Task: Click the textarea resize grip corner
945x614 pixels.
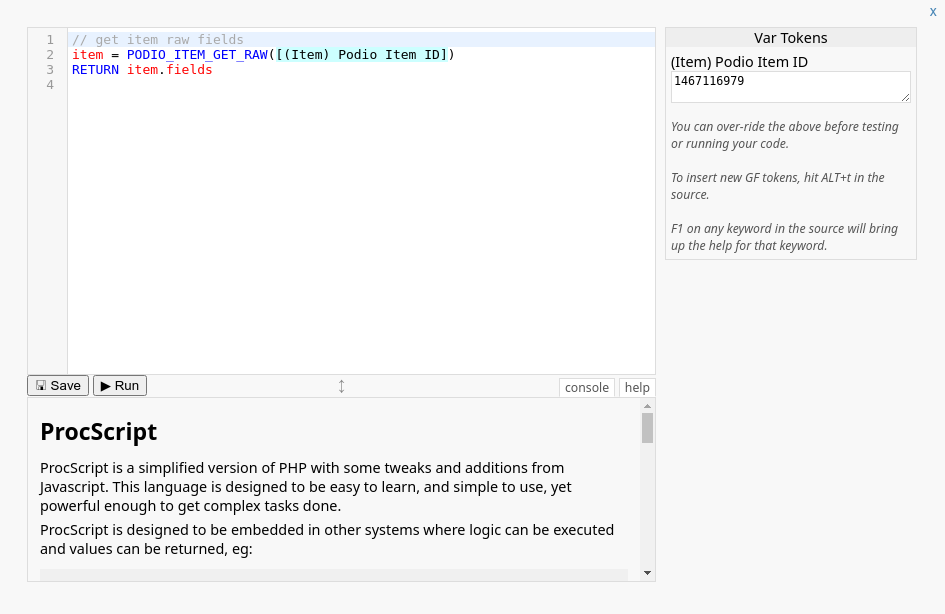Action: pyautogui.click(x=906, y=98)
